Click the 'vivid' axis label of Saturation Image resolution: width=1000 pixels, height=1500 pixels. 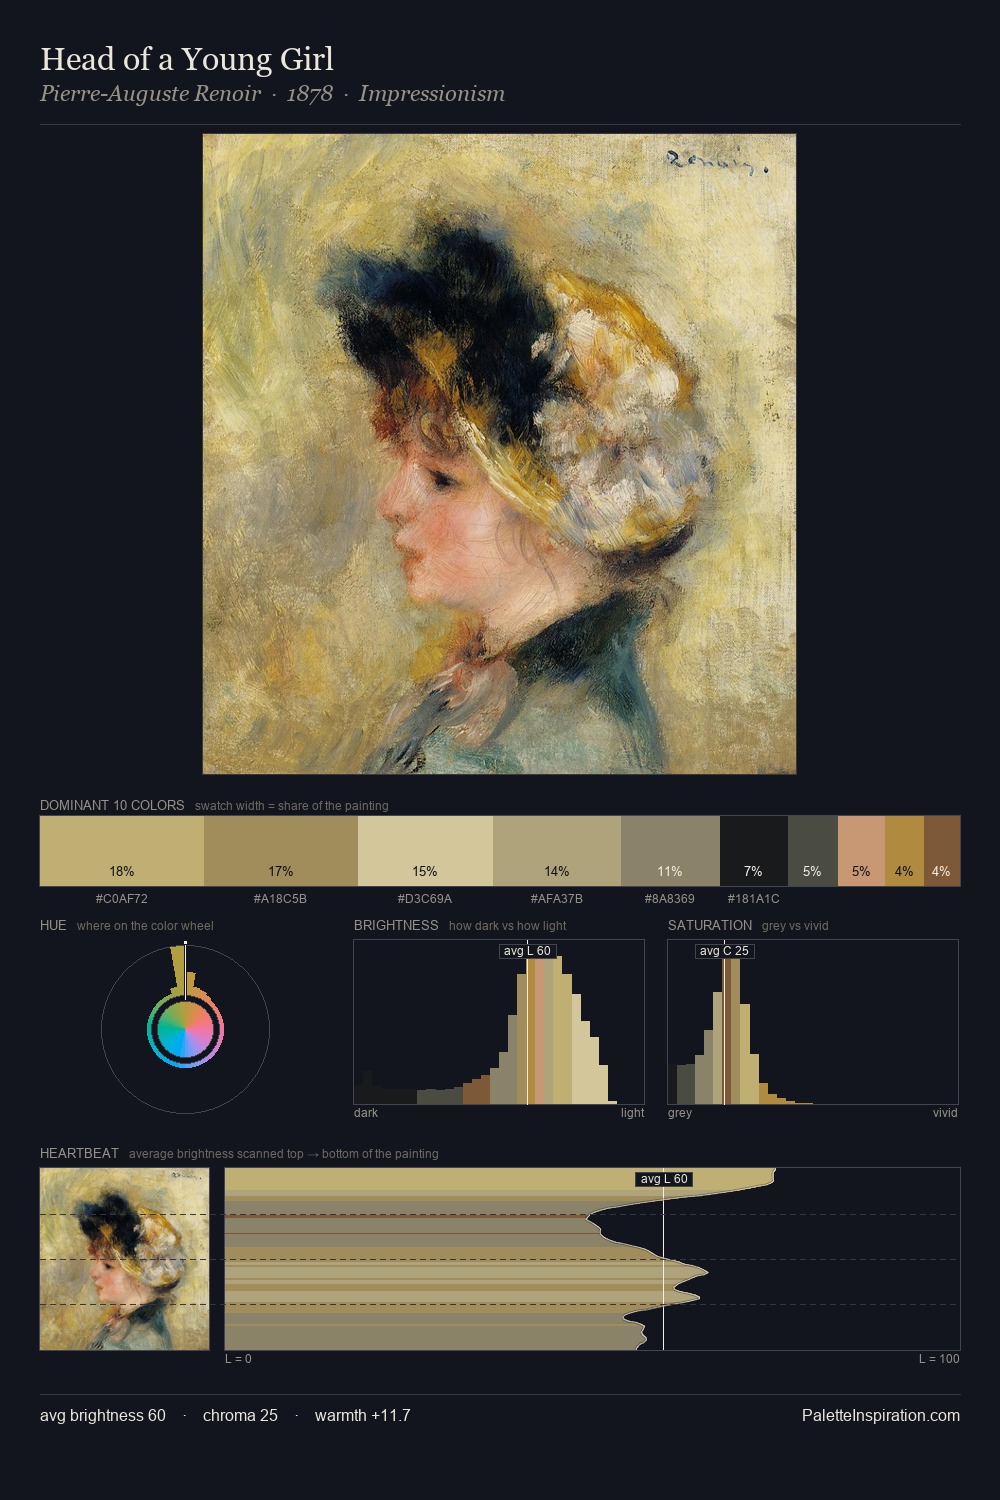(x=945, y=1112)
